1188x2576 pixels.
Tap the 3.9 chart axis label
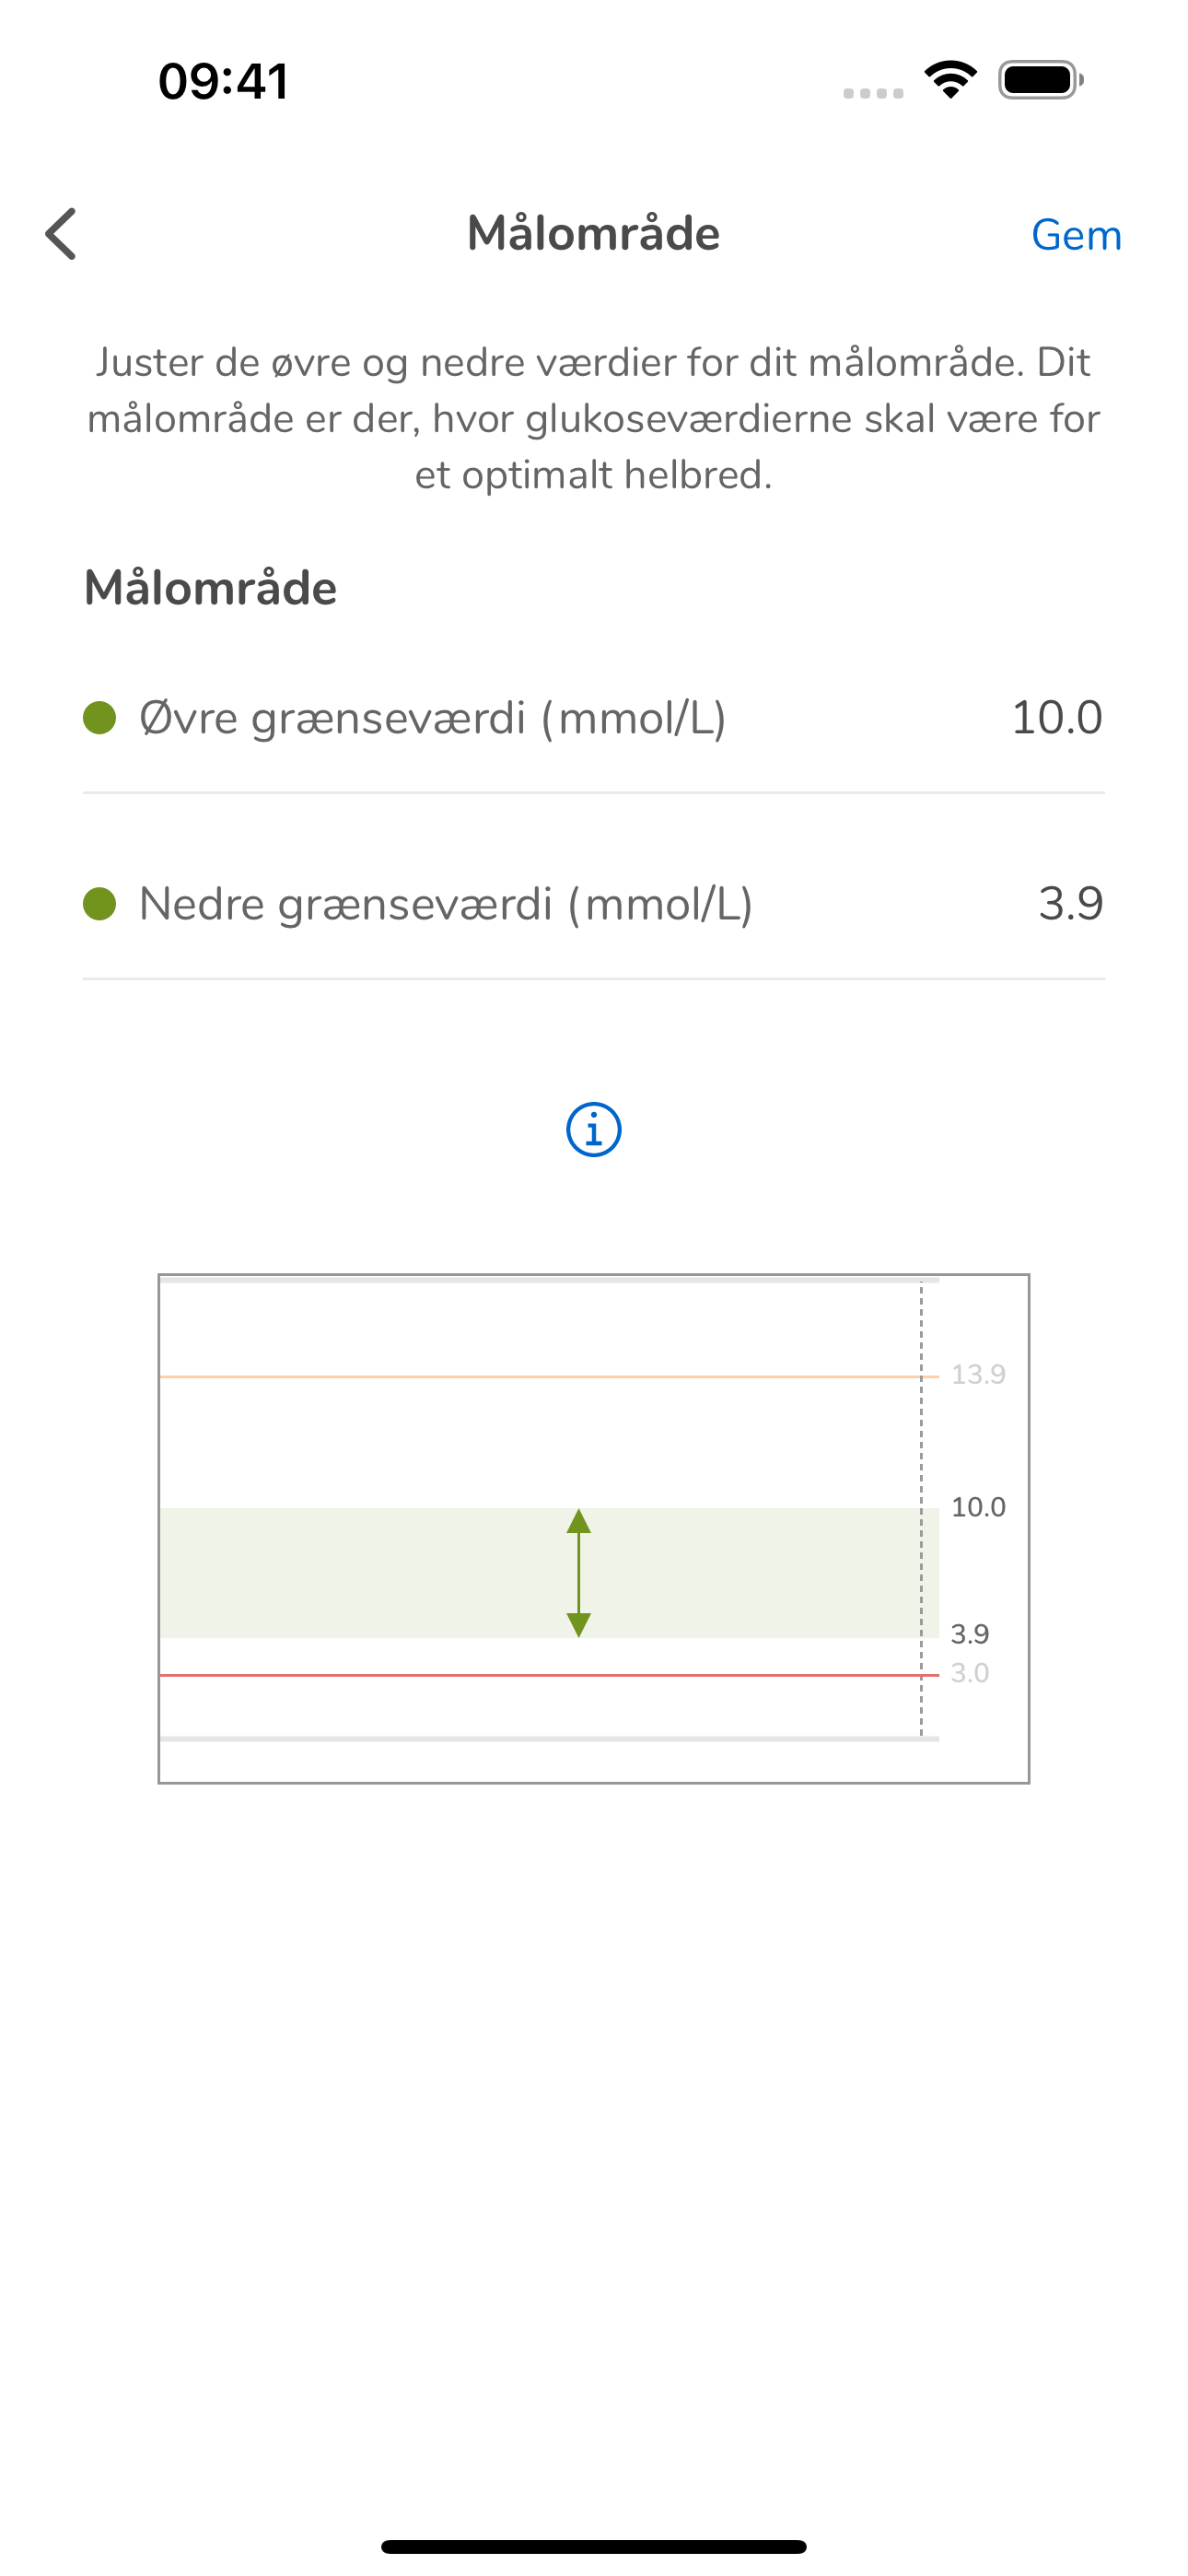click(969, 1634)
